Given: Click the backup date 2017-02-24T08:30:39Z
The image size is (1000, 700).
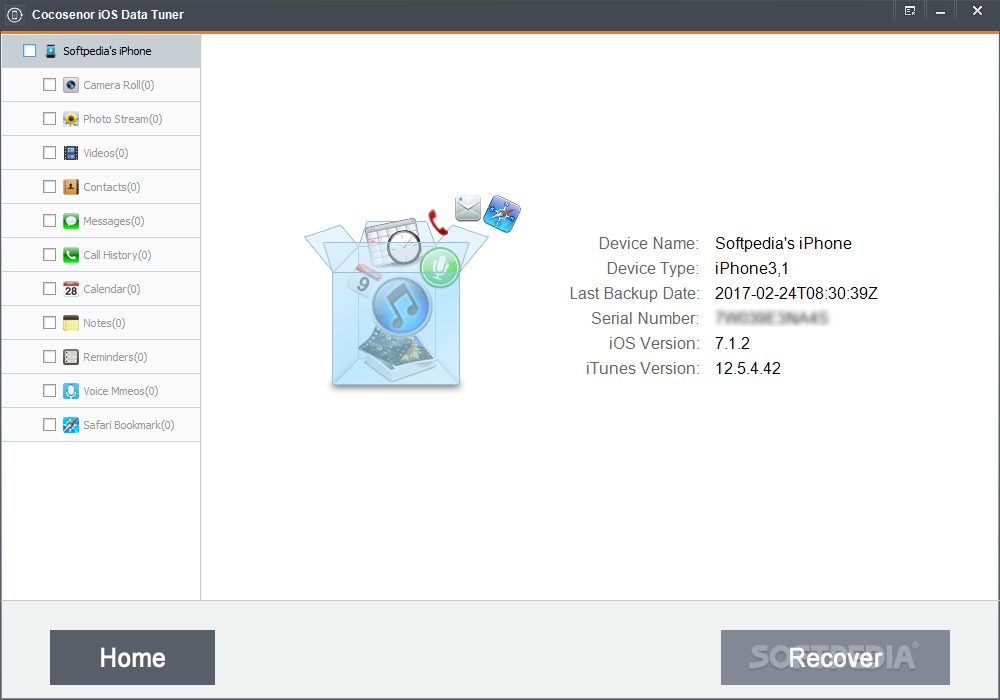Looking at the screenshot, I should pos(796,293).
